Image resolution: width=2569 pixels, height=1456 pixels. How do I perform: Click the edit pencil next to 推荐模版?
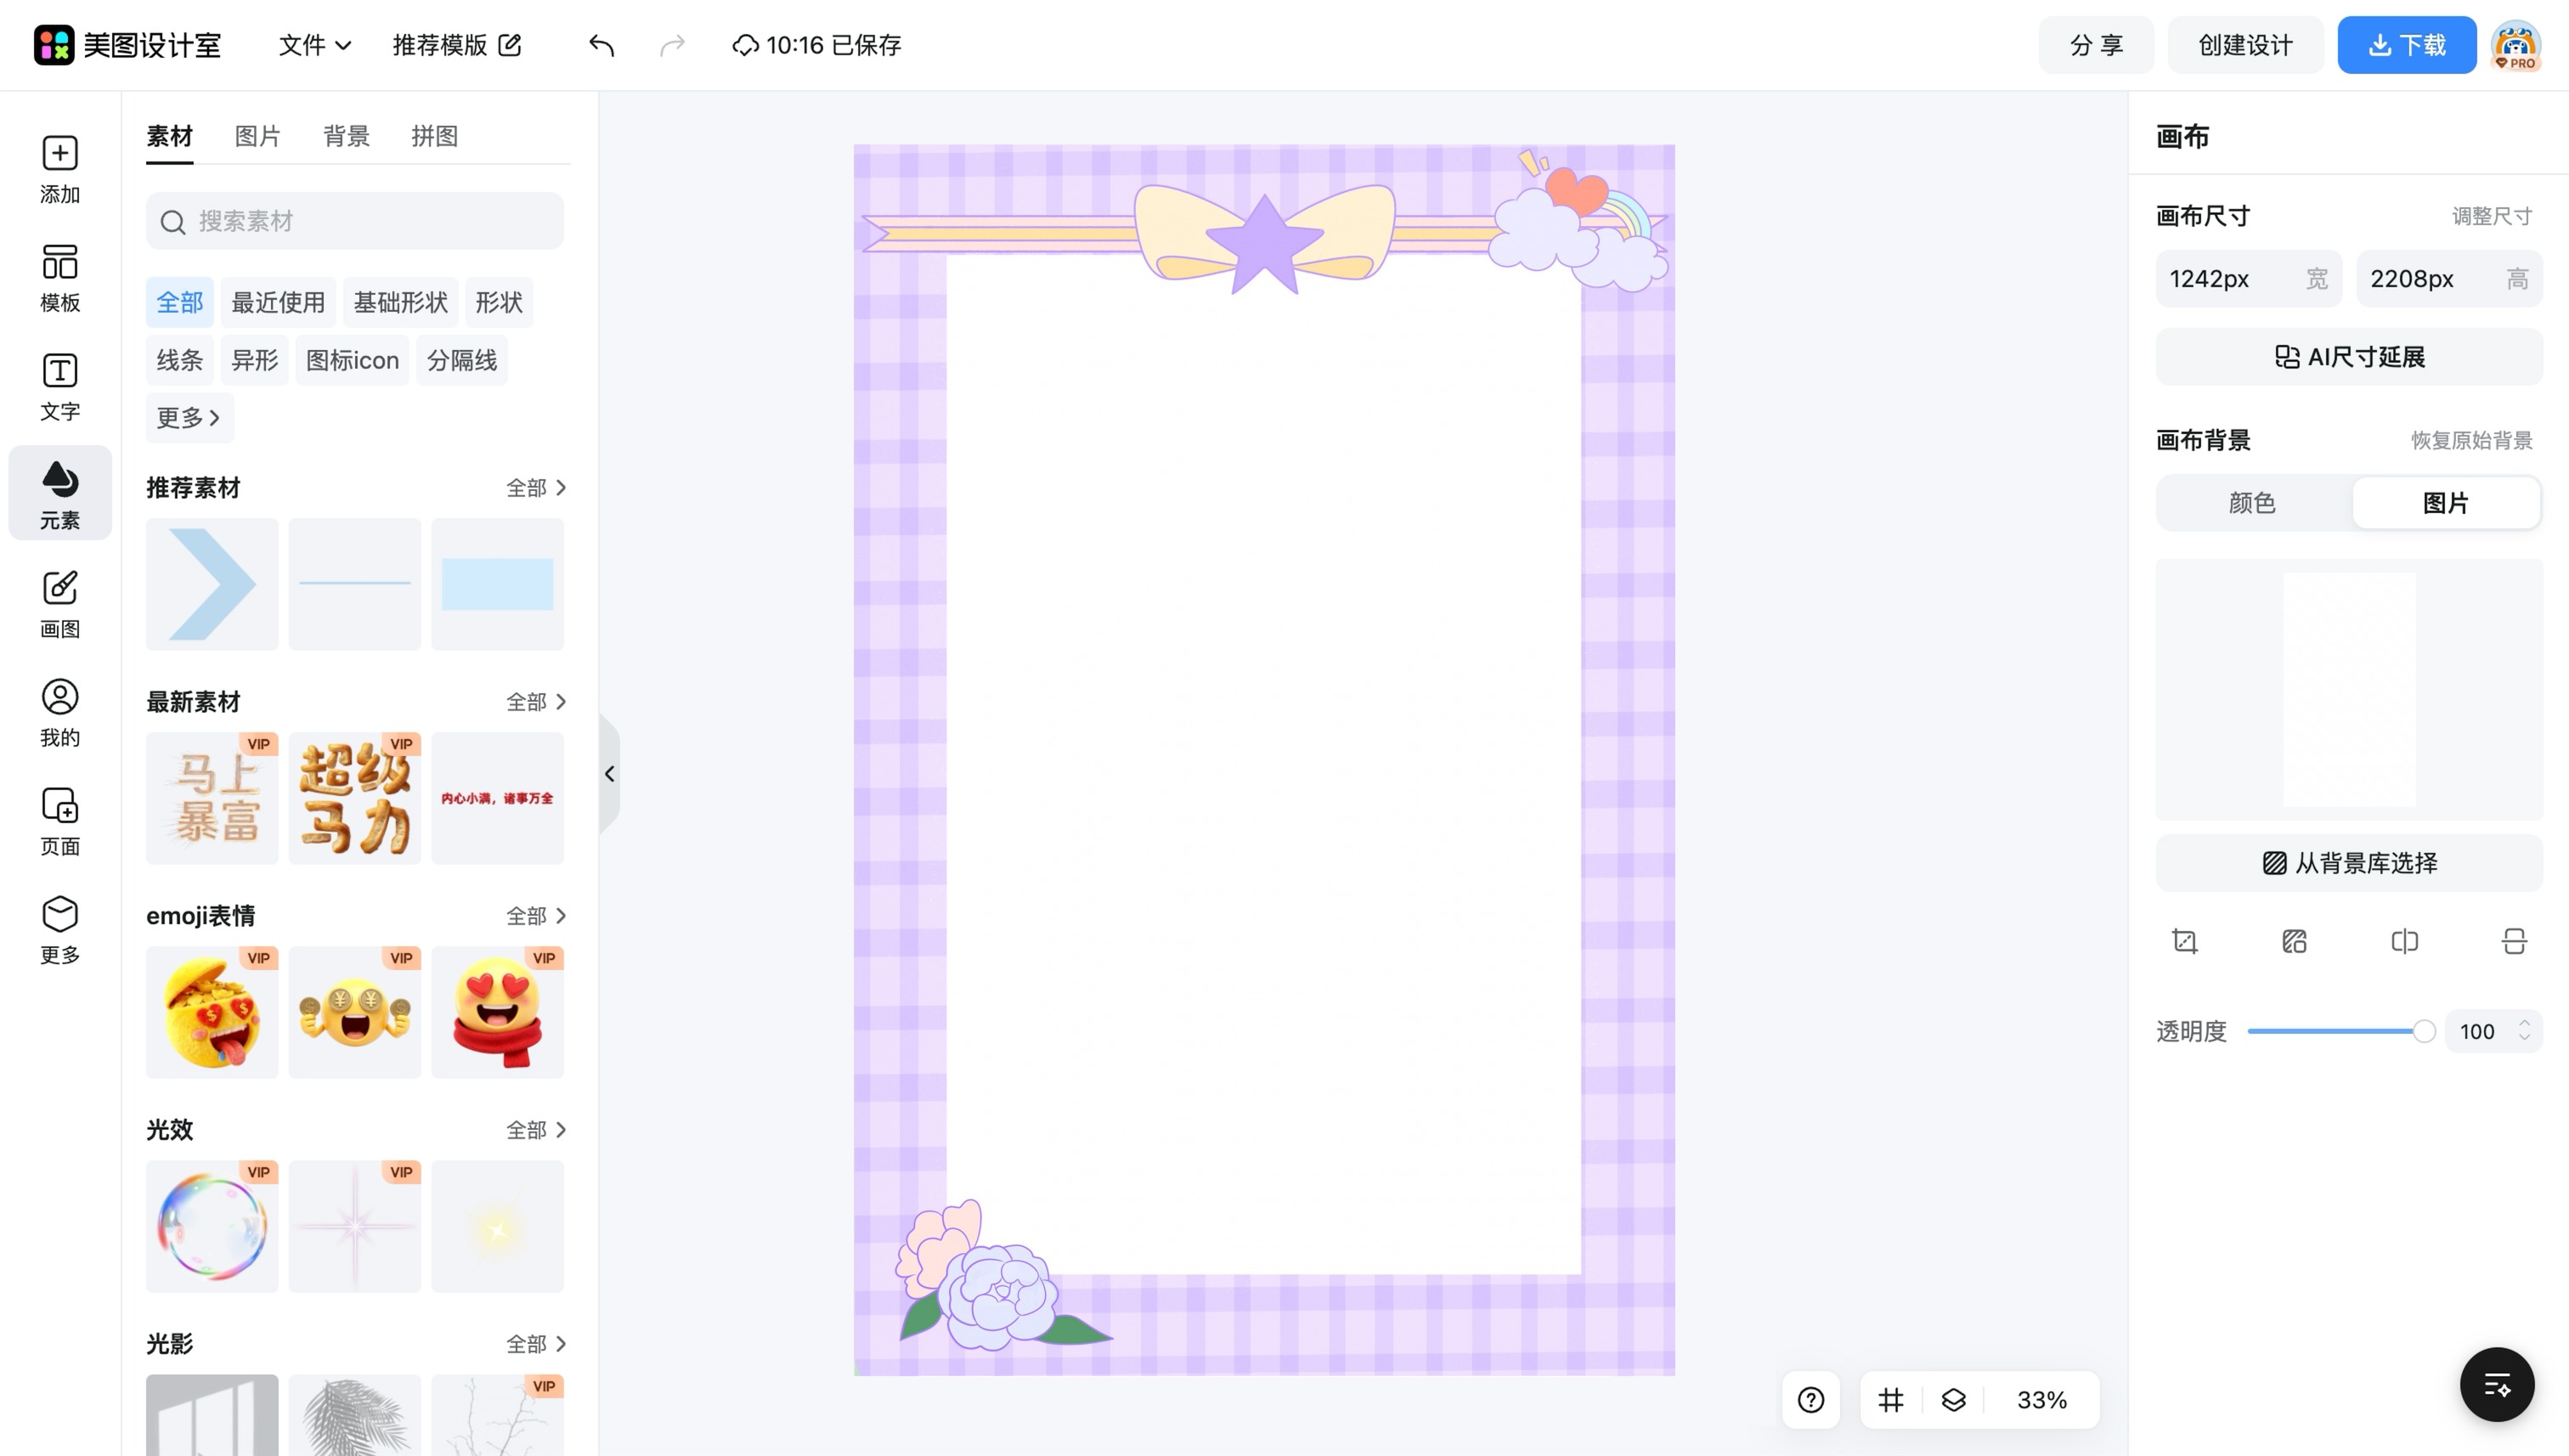[x=510, y=45]
